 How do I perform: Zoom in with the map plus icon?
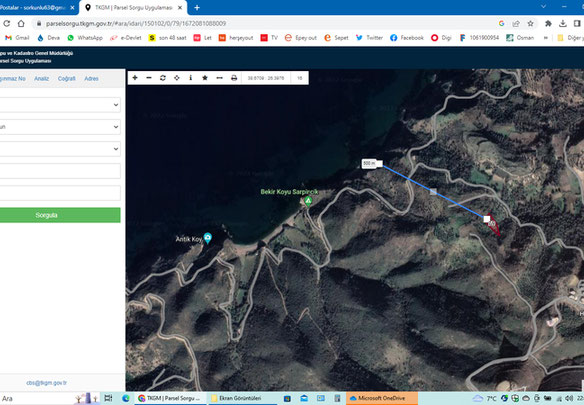point(135,78)
